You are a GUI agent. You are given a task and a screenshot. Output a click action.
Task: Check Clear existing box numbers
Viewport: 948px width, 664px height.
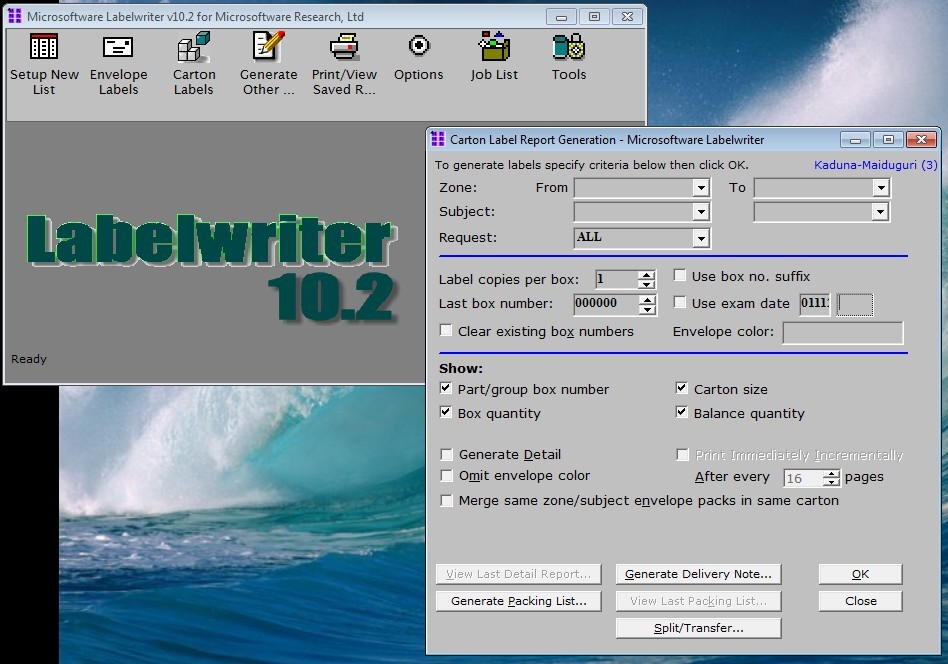click(447, 331)
